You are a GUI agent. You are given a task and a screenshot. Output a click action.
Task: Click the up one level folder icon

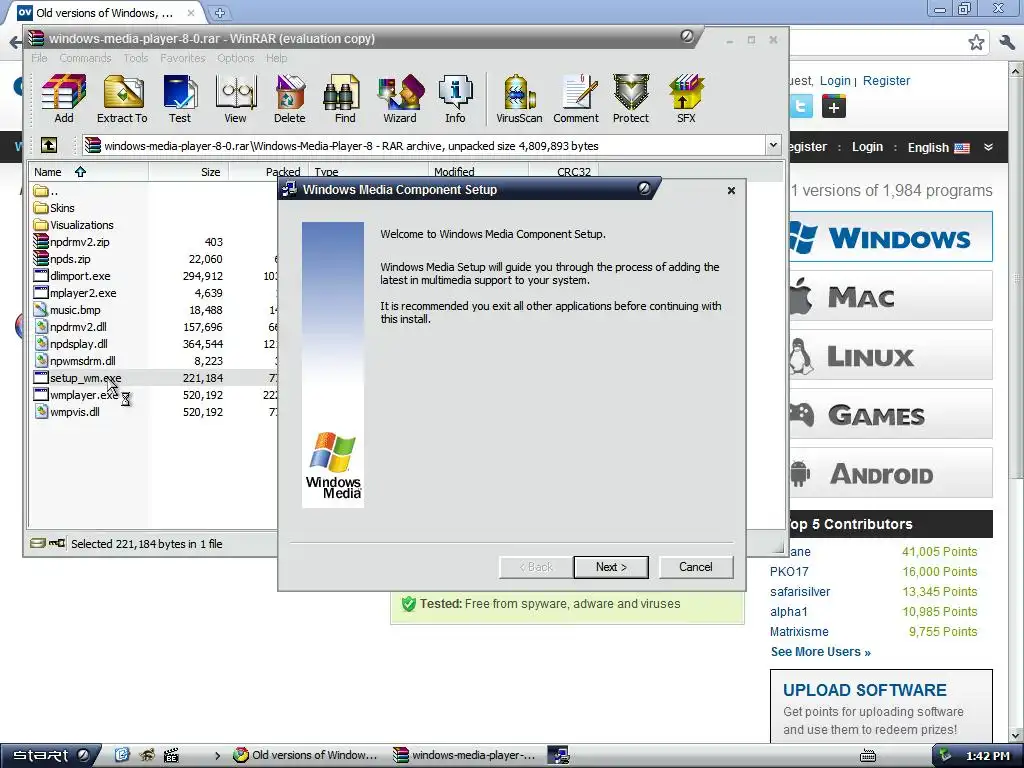tap(49, 145)
